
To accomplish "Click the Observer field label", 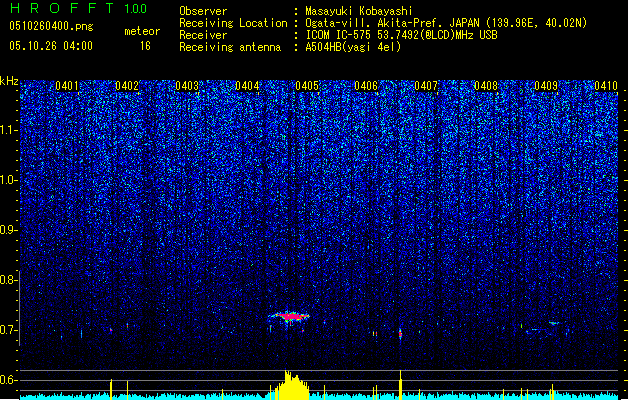I will [203, 11].
